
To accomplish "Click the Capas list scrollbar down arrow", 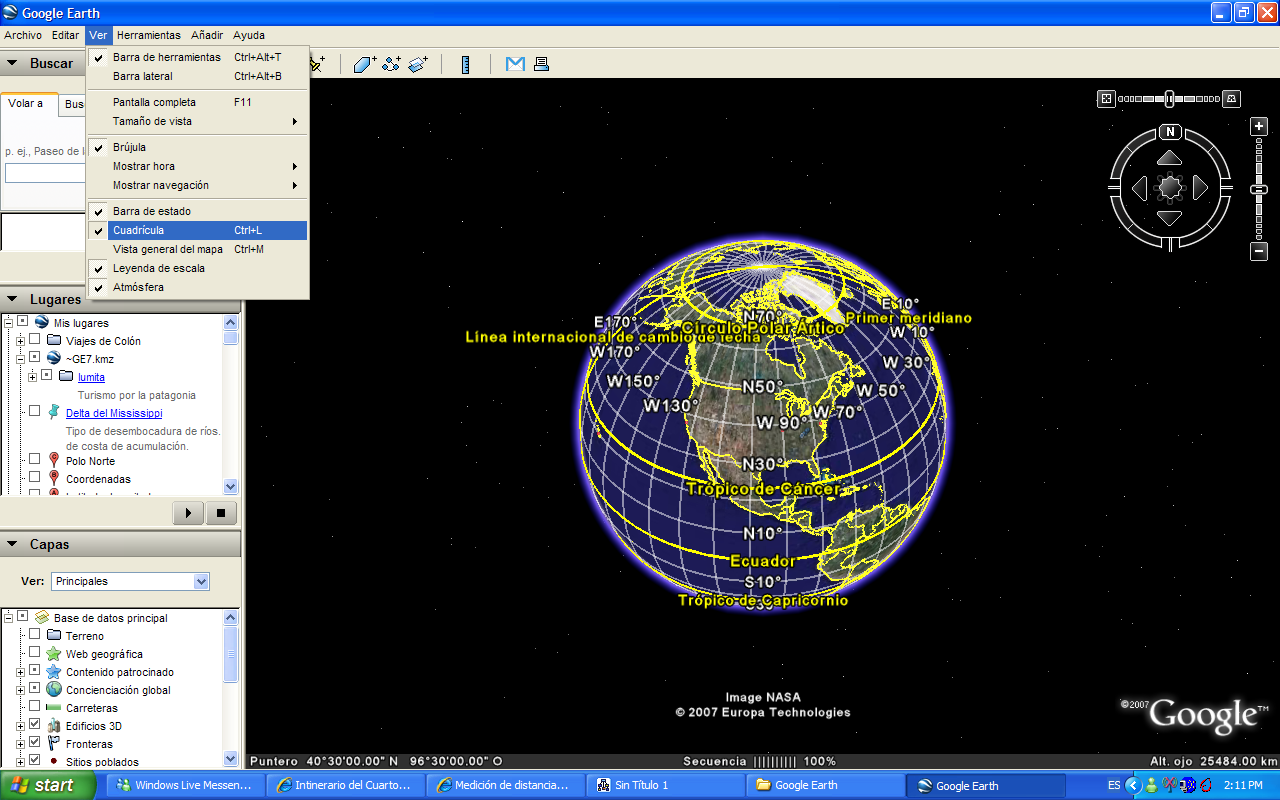I will pos(231,759).
